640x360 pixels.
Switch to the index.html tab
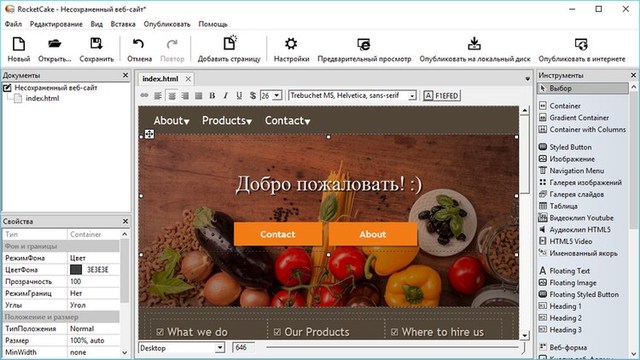160,79
